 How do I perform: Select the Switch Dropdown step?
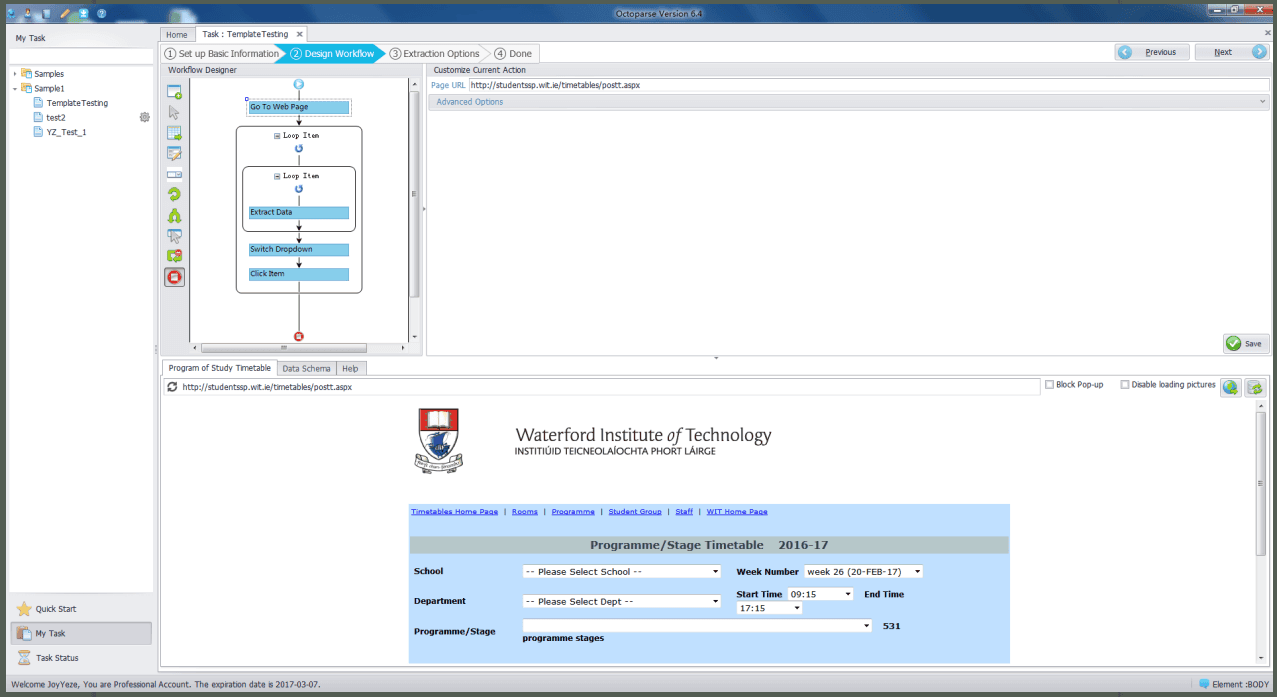(299, 250)
